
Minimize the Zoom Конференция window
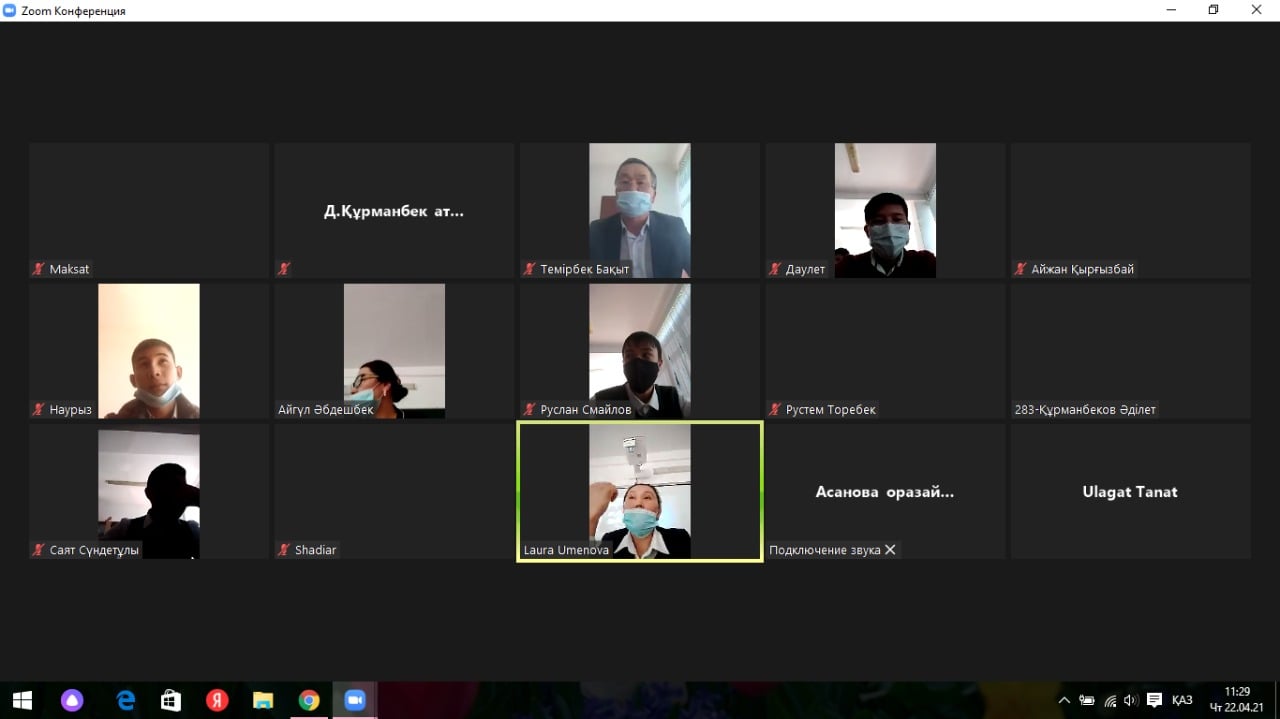click(x=1171, y=10)
